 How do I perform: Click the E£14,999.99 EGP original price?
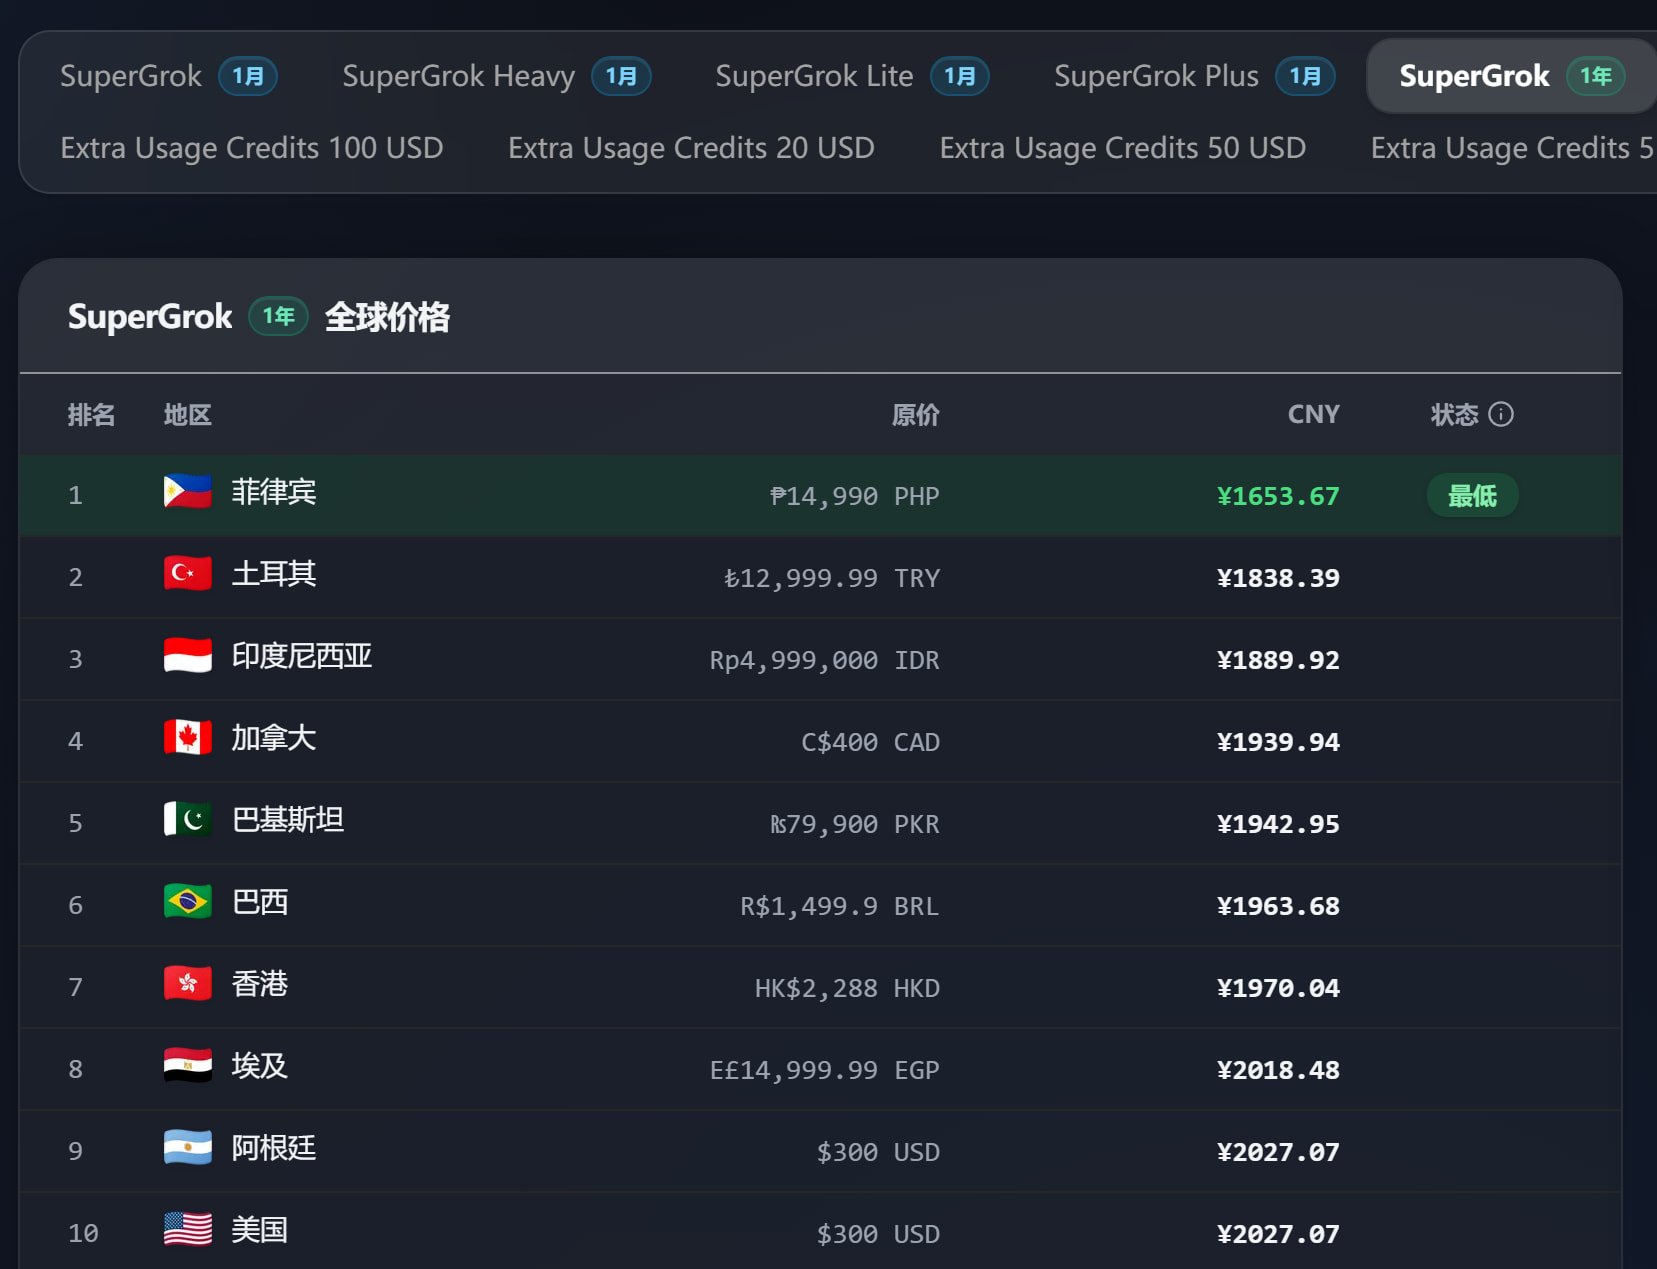click(x=825, y=1070)
